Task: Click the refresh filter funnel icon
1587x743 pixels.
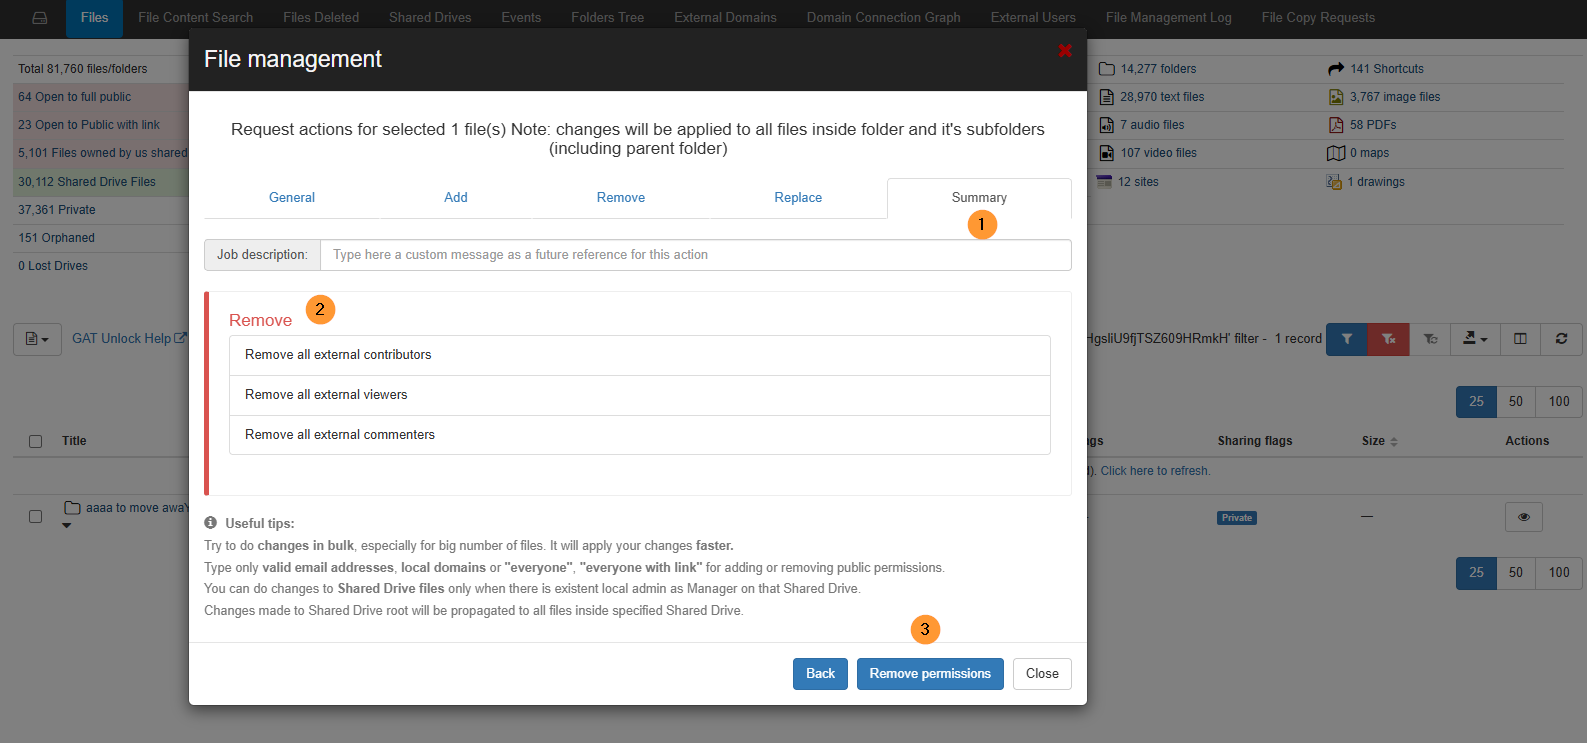Action: (x=1431, y=339)
